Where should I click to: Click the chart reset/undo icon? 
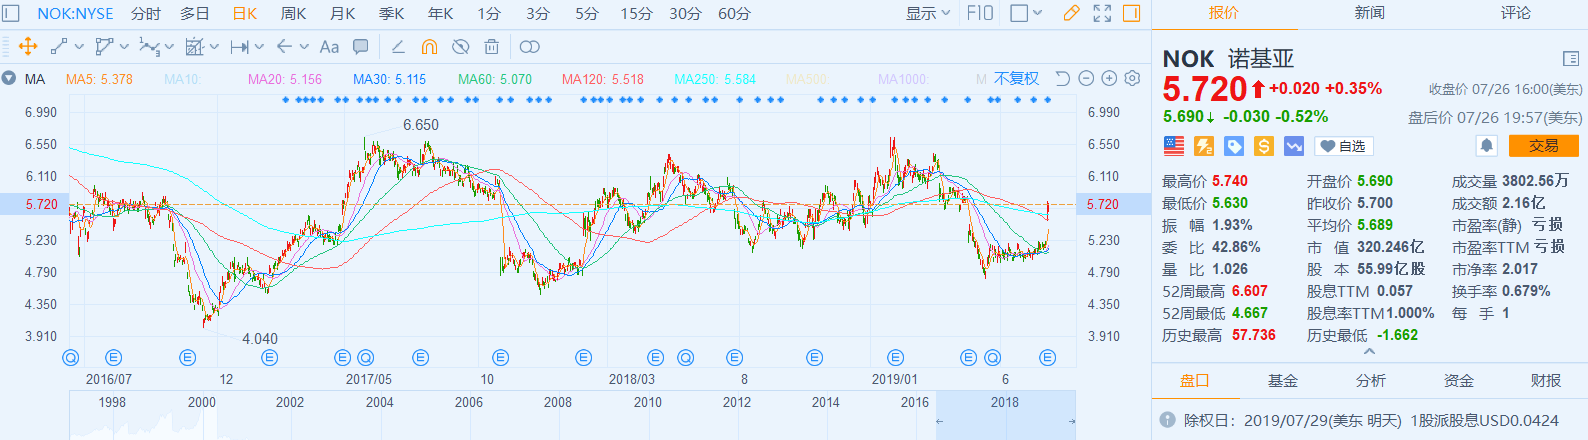tap(1063, 78)
